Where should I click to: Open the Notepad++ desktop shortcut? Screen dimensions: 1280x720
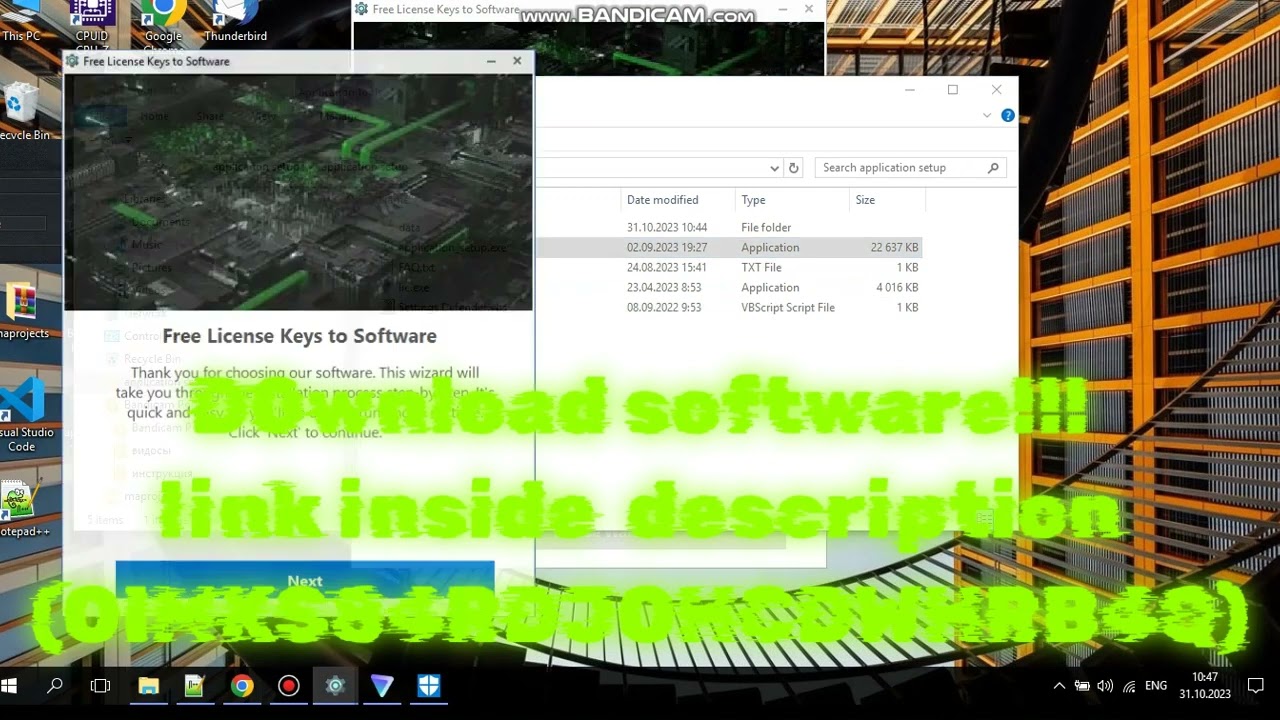[22, 510]
